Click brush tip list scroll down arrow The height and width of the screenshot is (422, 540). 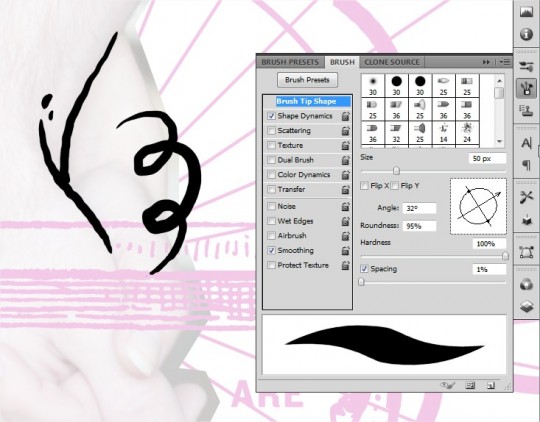point(499,141)
